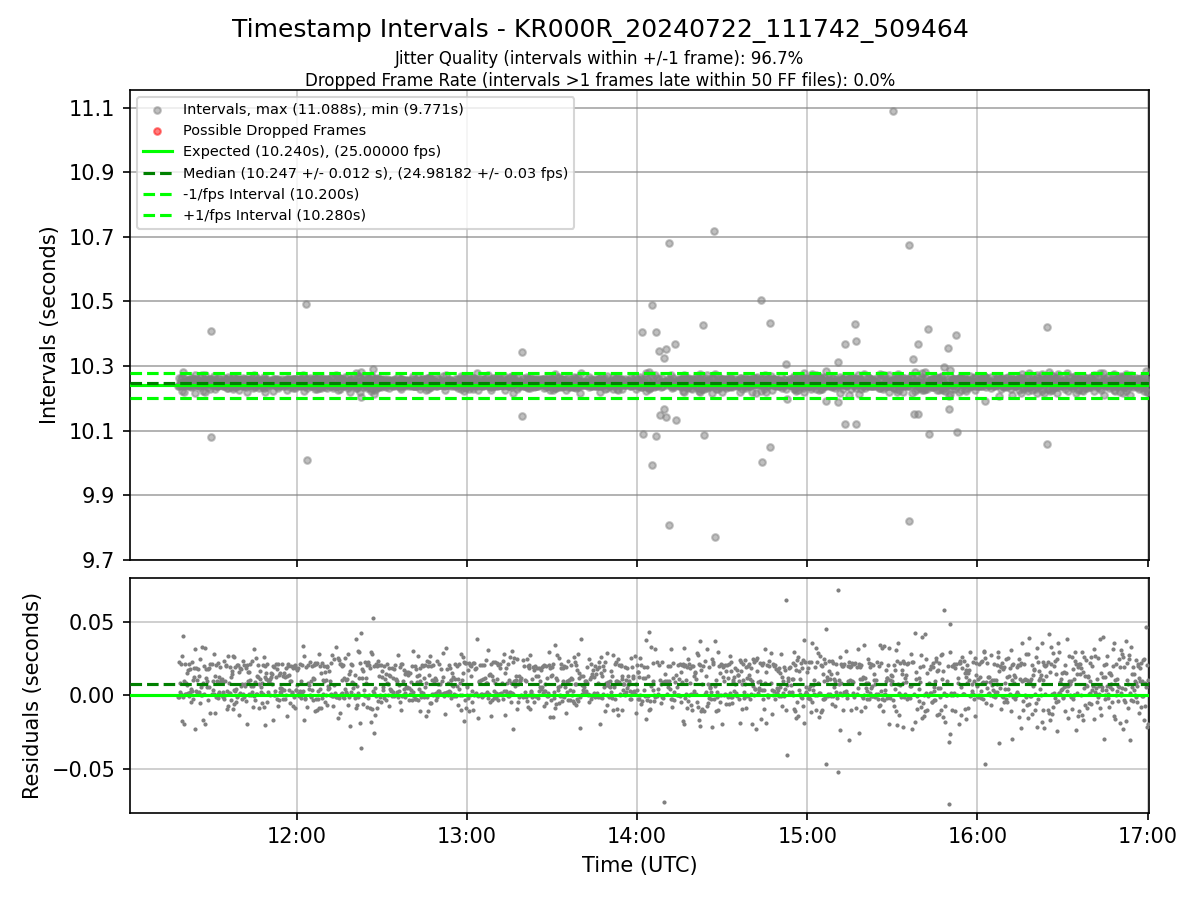Click the red dot marker in the legend

pos(157,130)
